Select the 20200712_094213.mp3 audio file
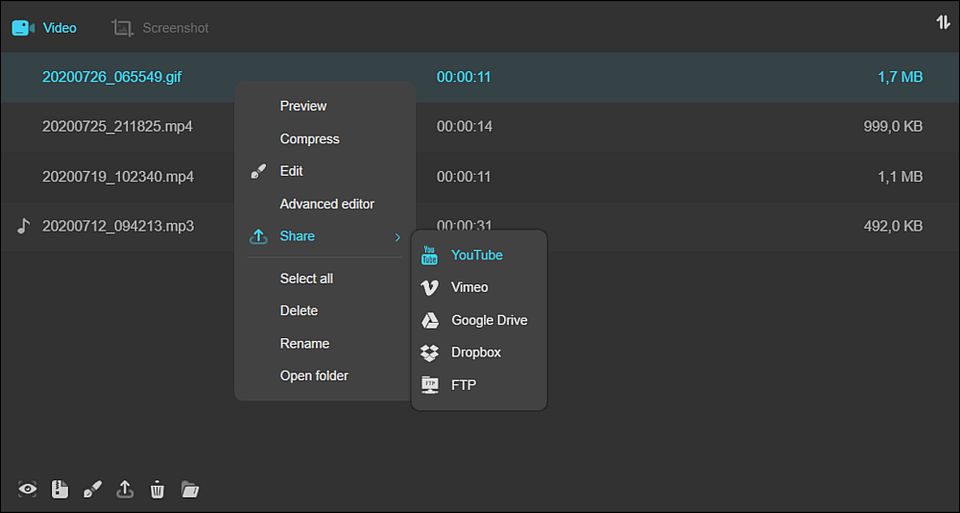The height and width of the screenshot is (513, 960). pos(118,226)
